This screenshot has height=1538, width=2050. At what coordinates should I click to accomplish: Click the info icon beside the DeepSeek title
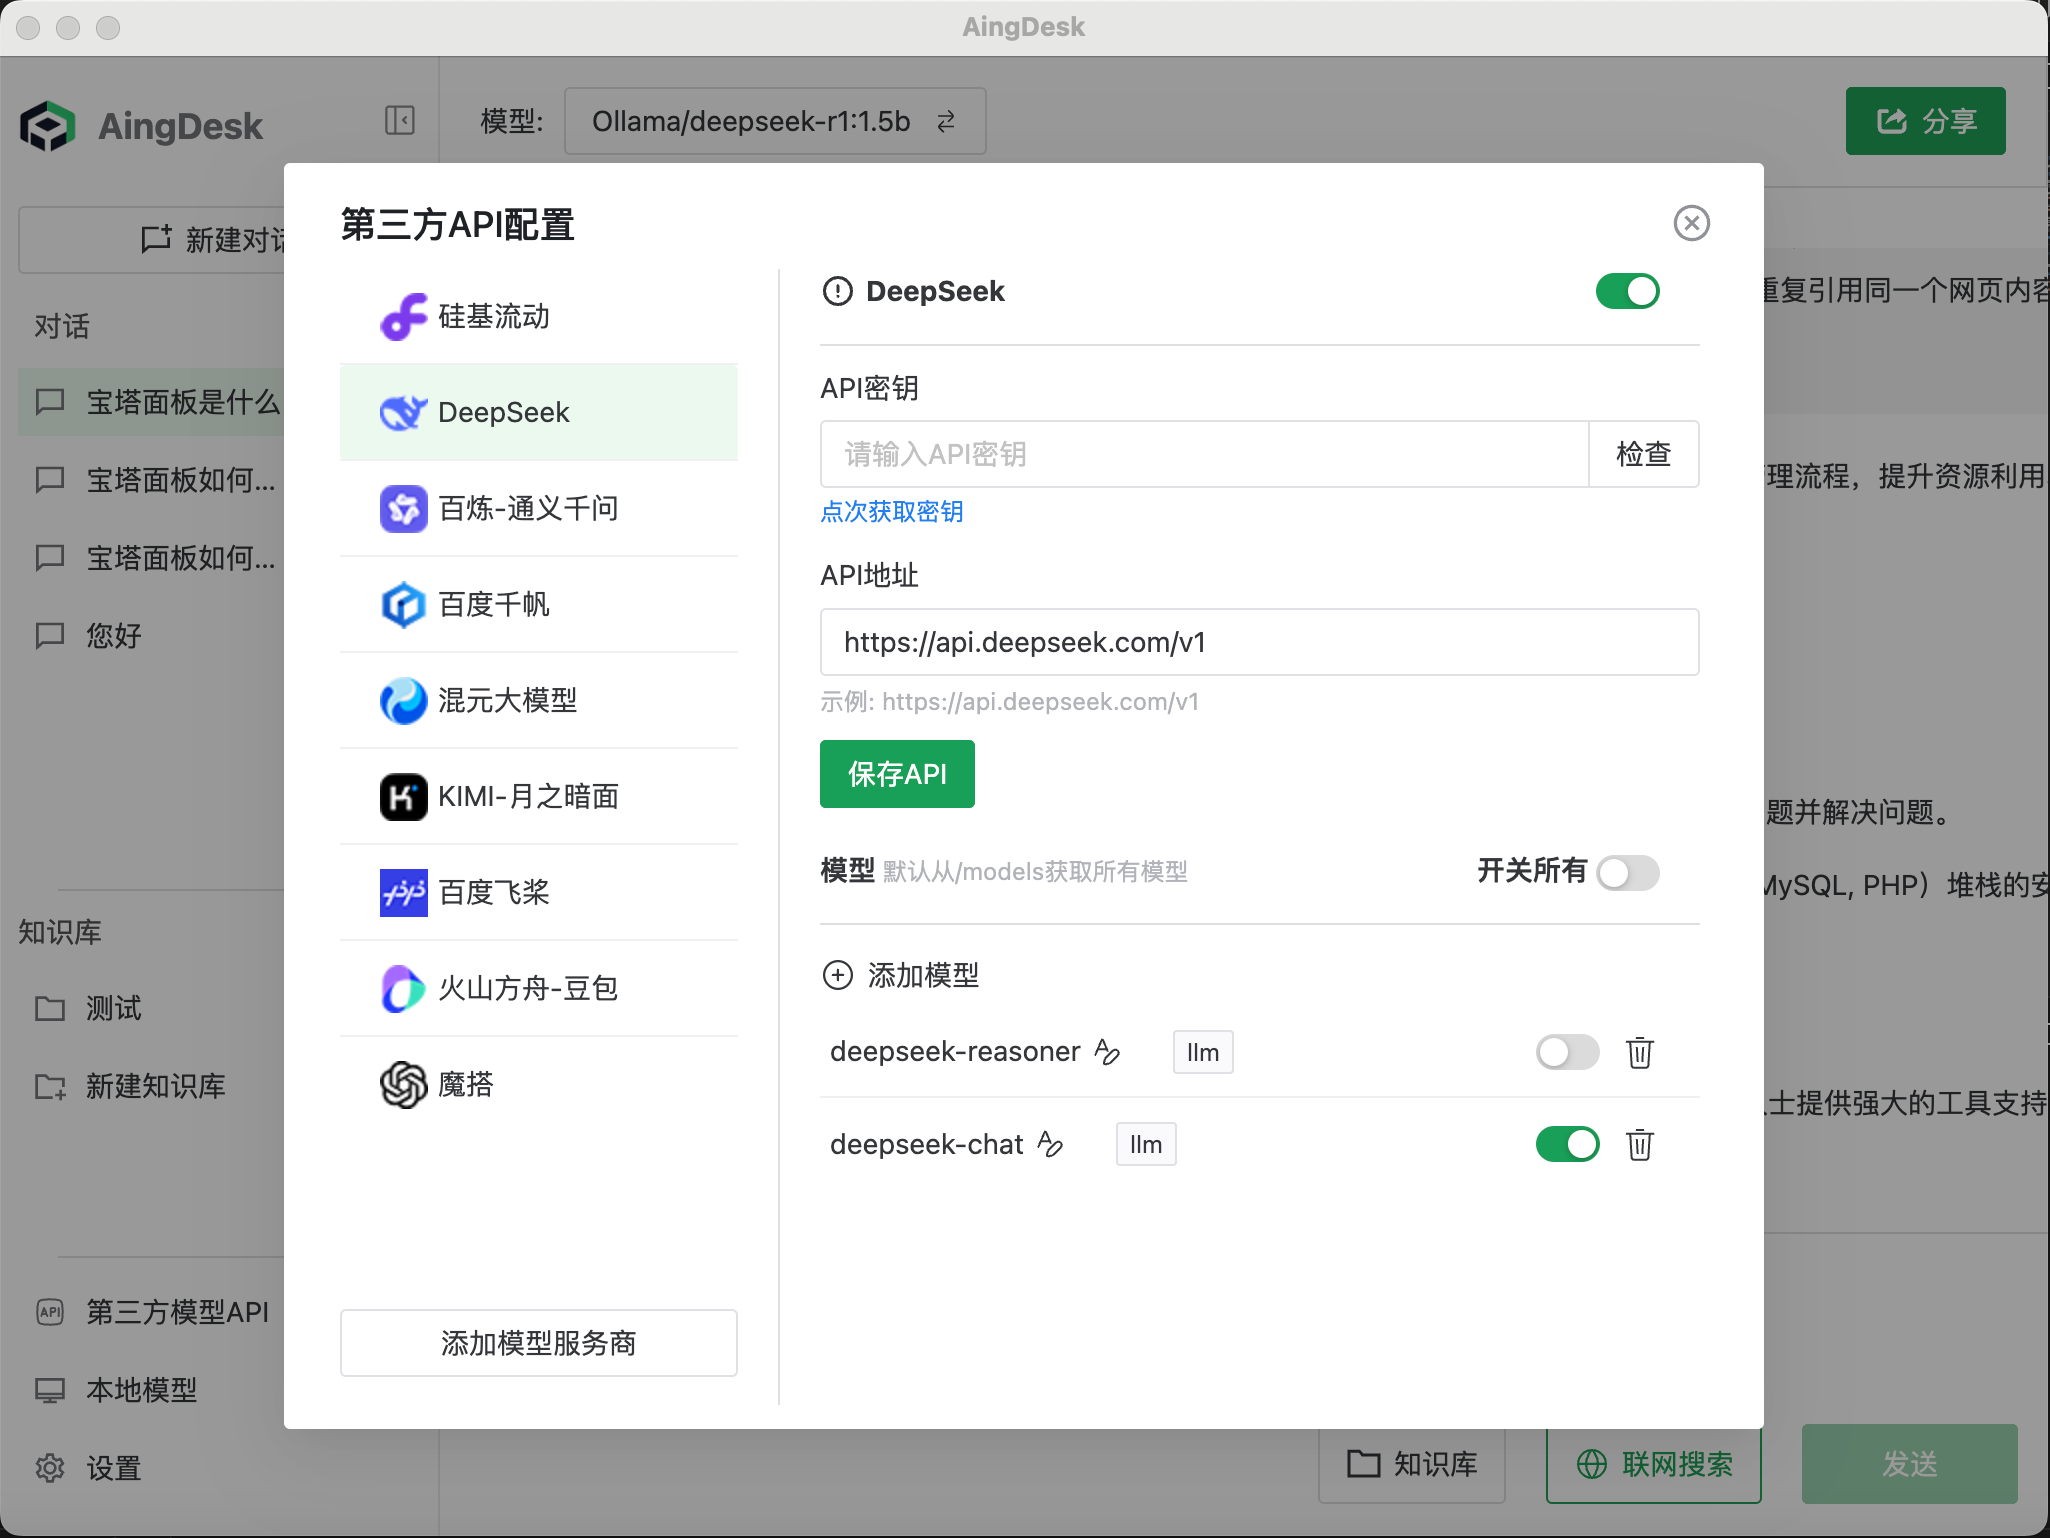837,291
